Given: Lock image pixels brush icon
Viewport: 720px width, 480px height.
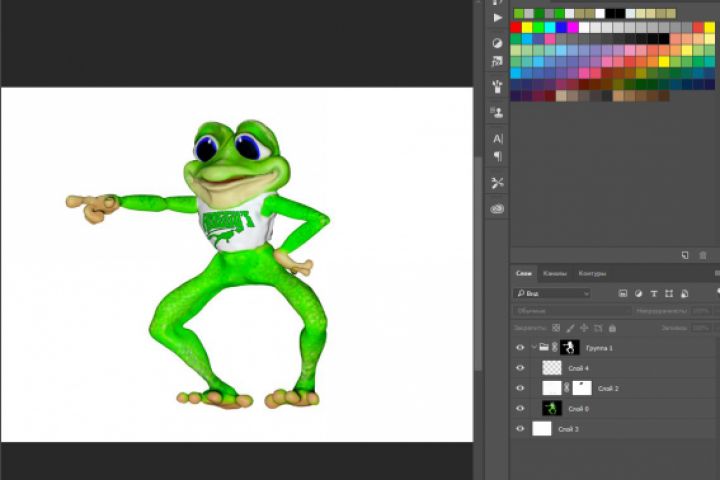Looking at the screenshot, I should 570,328.
